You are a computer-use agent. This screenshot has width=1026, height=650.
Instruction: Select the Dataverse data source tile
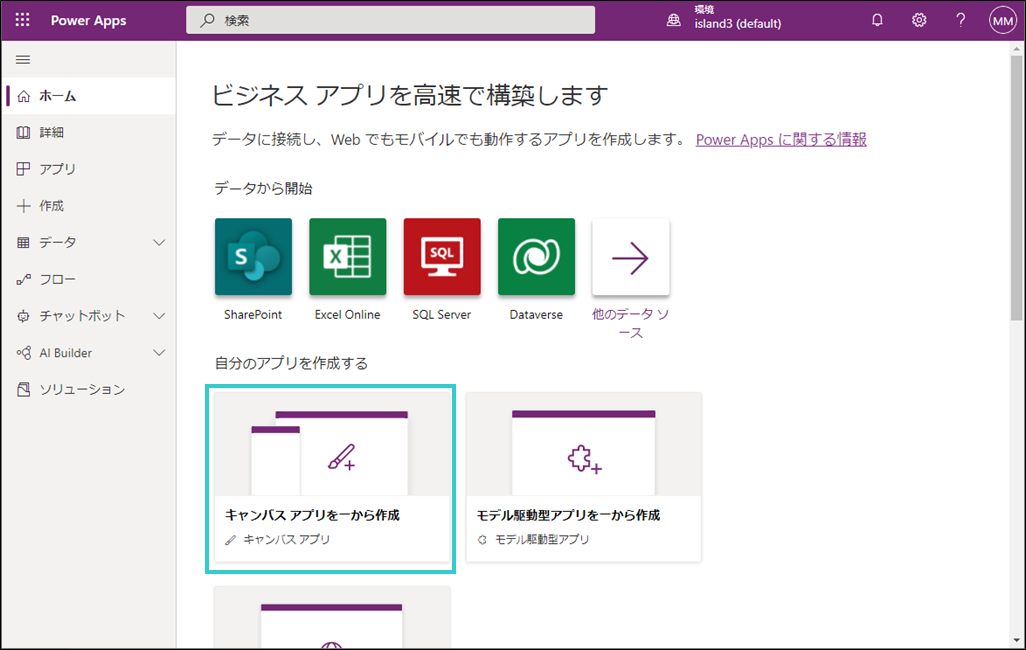click(536, 257)
